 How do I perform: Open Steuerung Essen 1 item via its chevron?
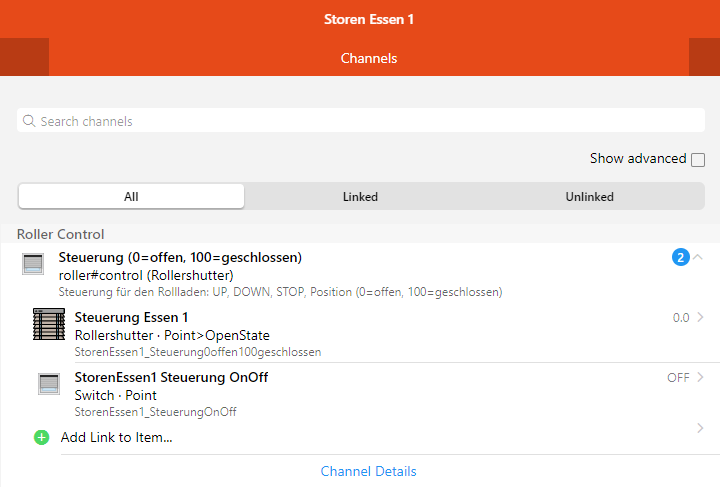(700, 317)
